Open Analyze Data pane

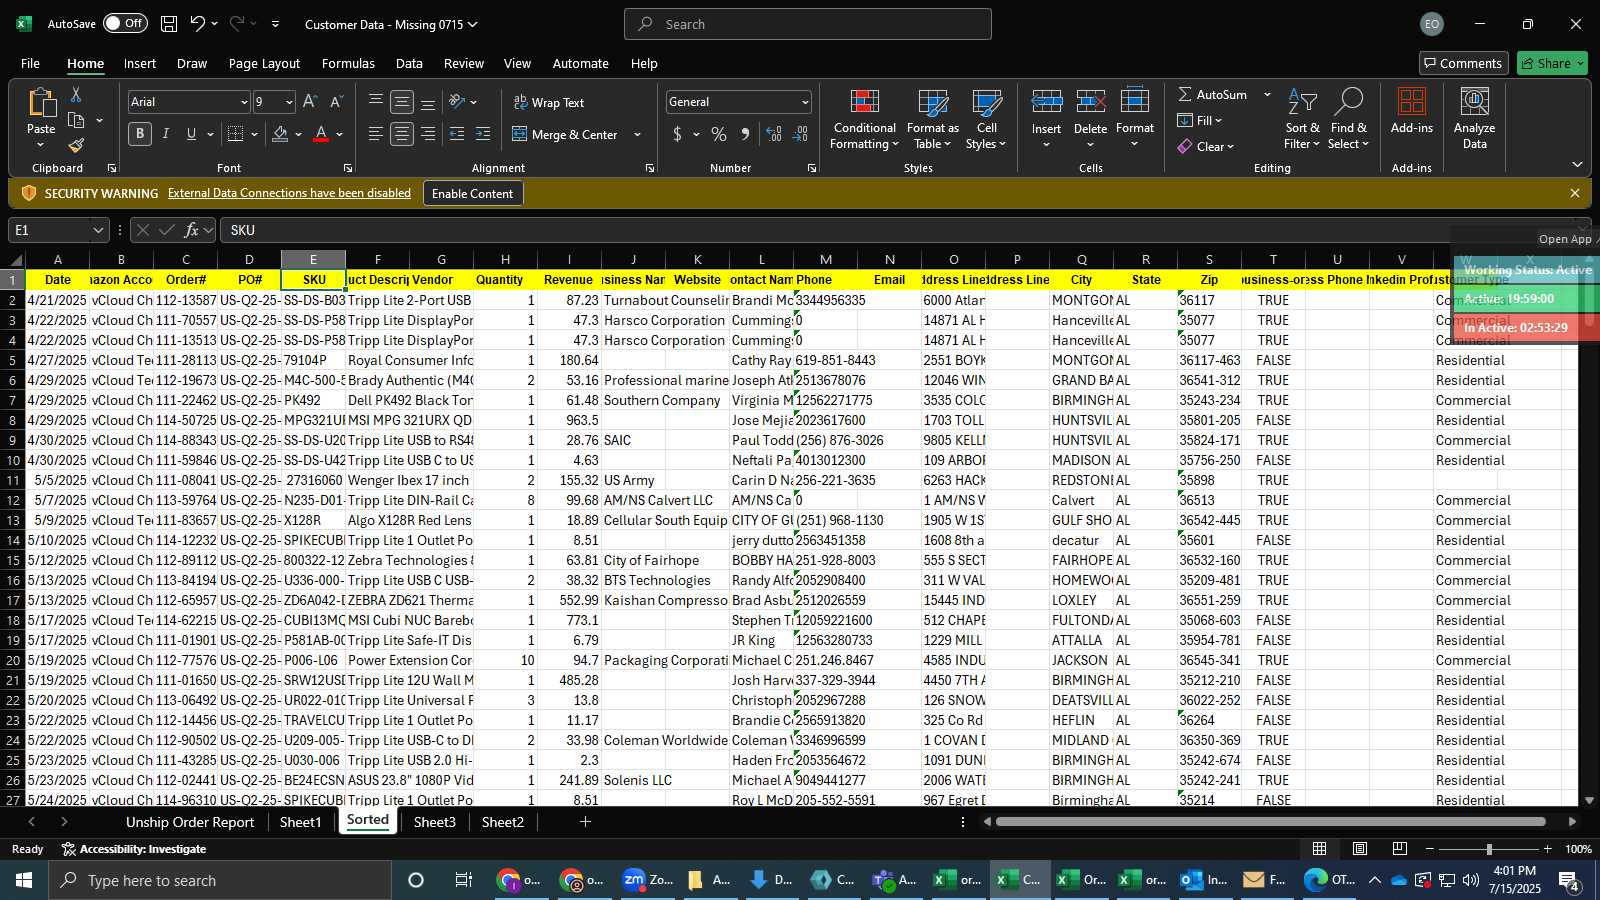click(x=1474, y=119)
